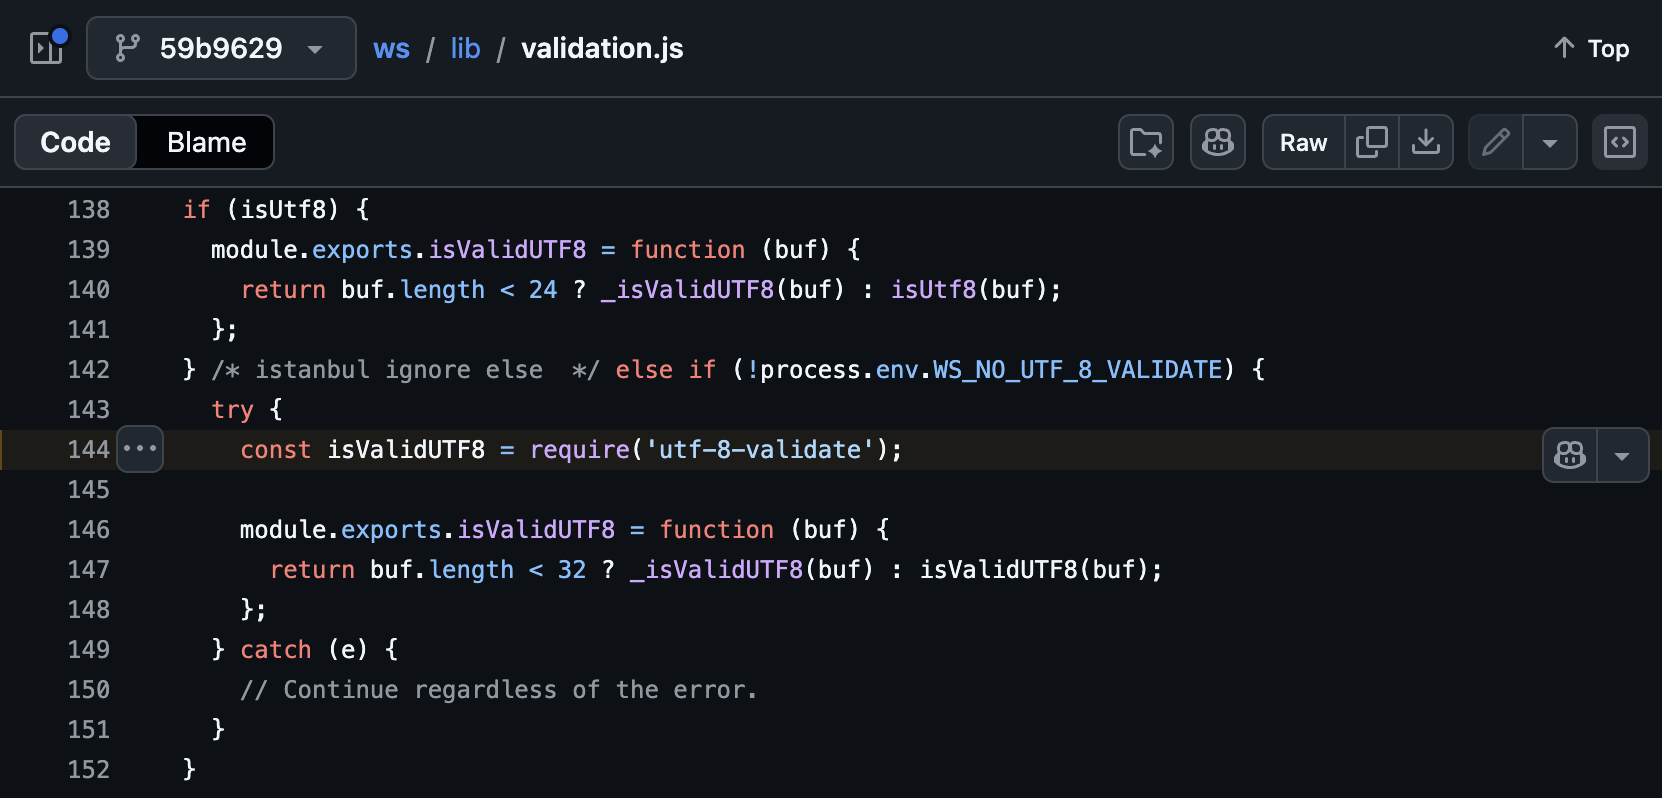The width and height of the screenshot is (1662, 798).
Task: Download the raw file icon
Action: pos(1425,142)
